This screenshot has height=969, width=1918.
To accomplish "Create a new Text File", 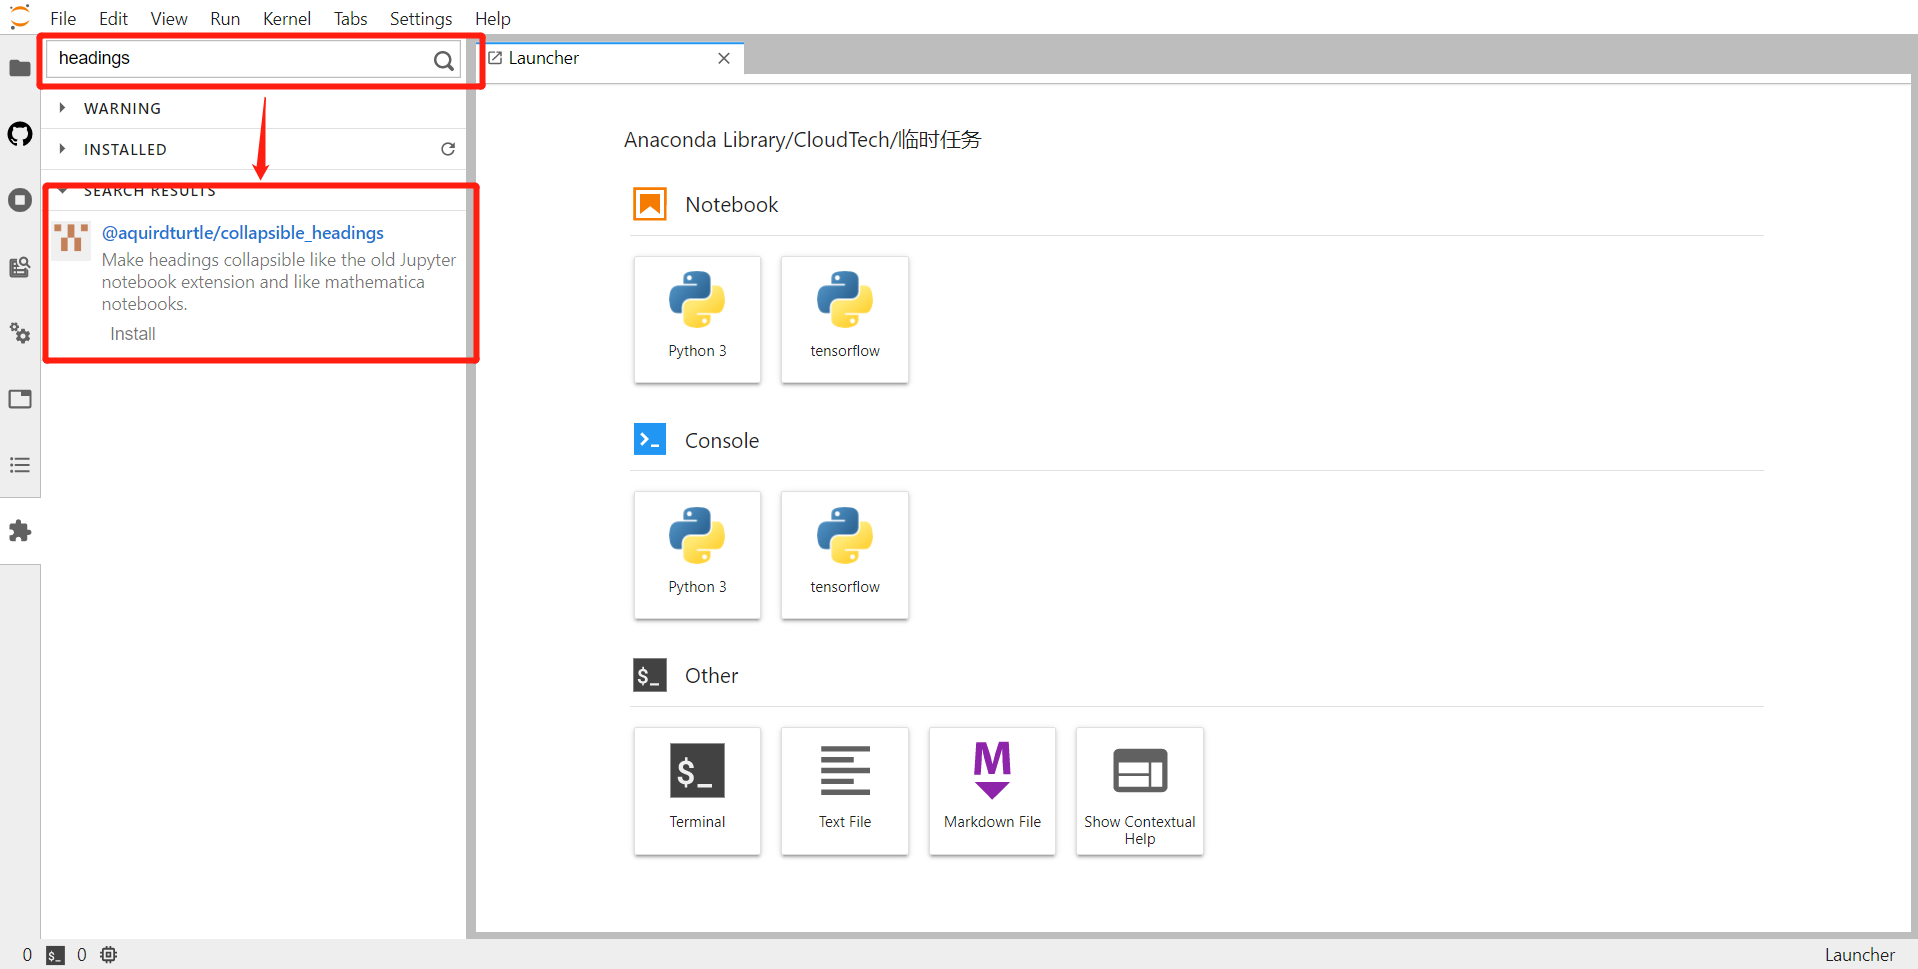I will coord(845,791).
